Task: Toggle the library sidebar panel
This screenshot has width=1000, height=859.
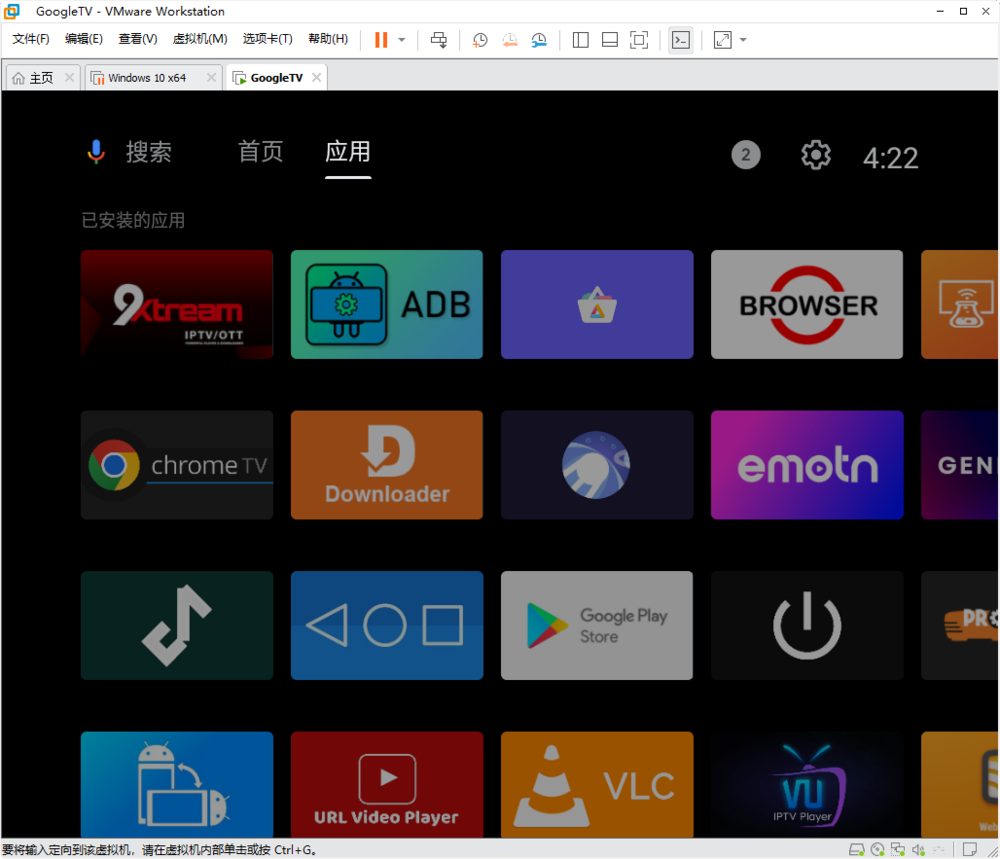Action: pyautogui.click(x=580, y=39)
